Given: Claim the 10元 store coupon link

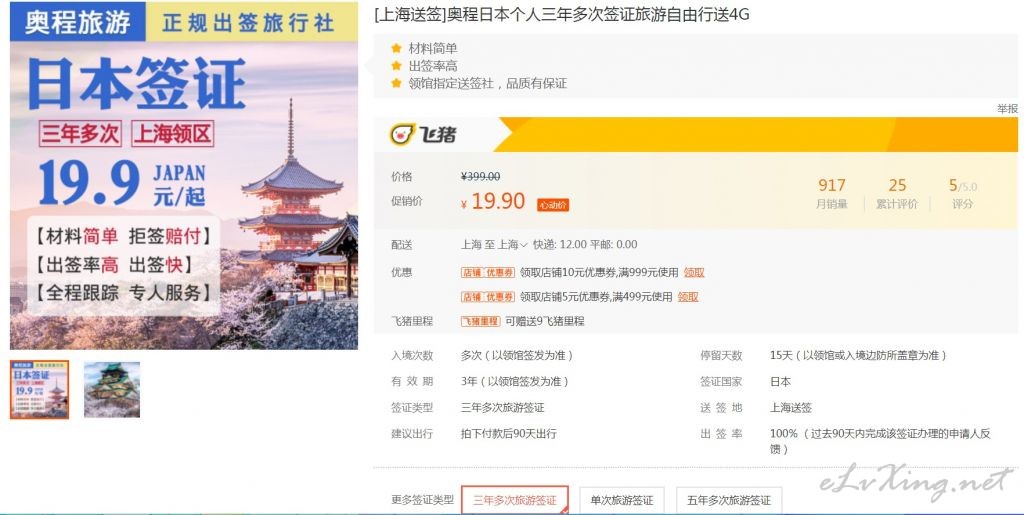Looking at the screenshot, I should [694, 272].
